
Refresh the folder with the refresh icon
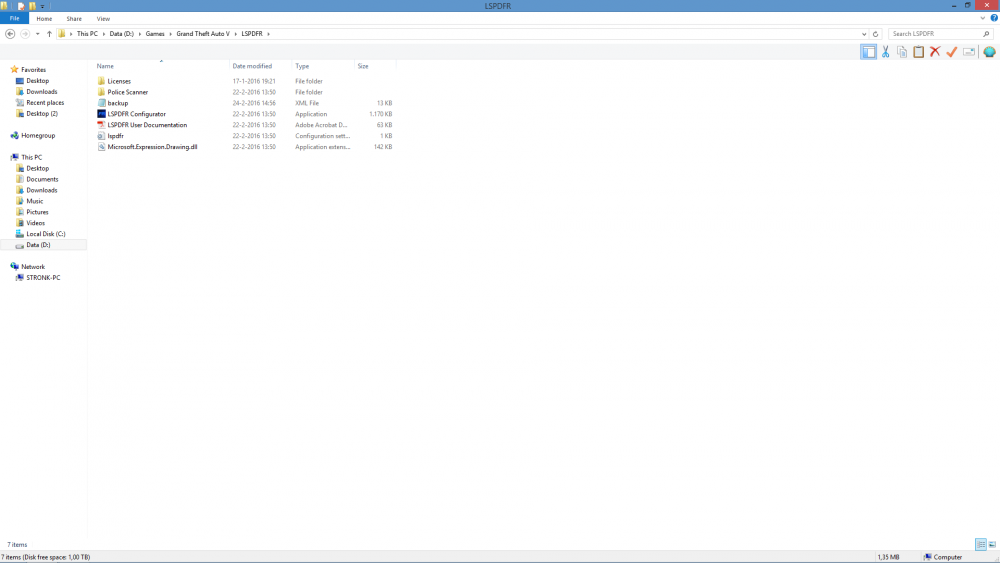[876, 34]
